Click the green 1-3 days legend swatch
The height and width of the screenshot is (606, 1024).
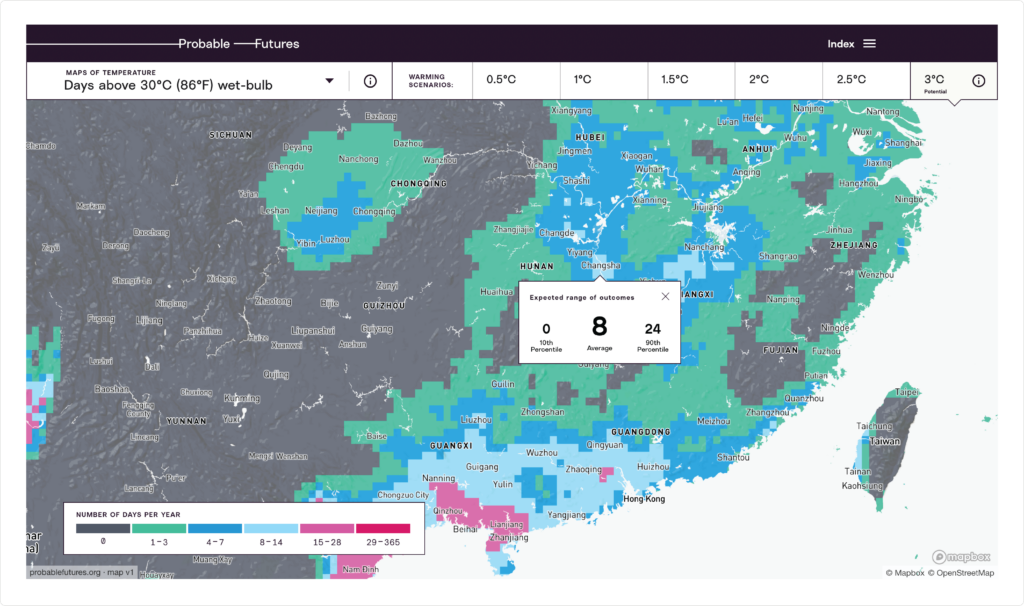coord(159,528)
